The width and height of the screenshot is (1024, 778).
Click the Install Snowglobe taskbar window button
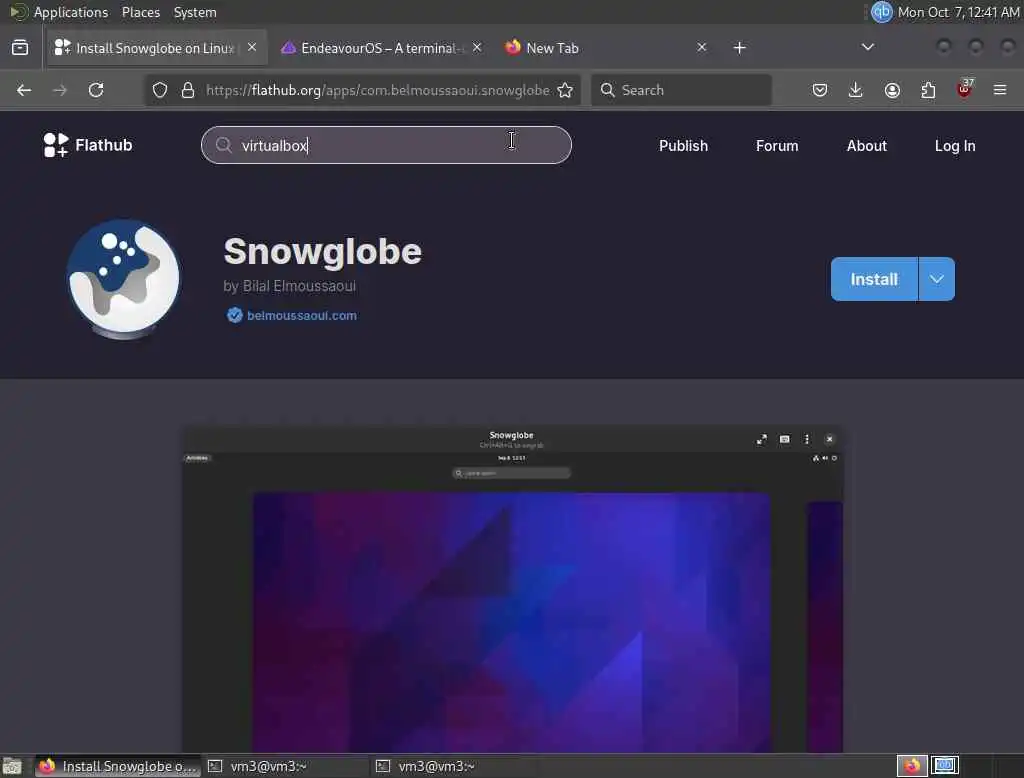click(x=118, y=766)
